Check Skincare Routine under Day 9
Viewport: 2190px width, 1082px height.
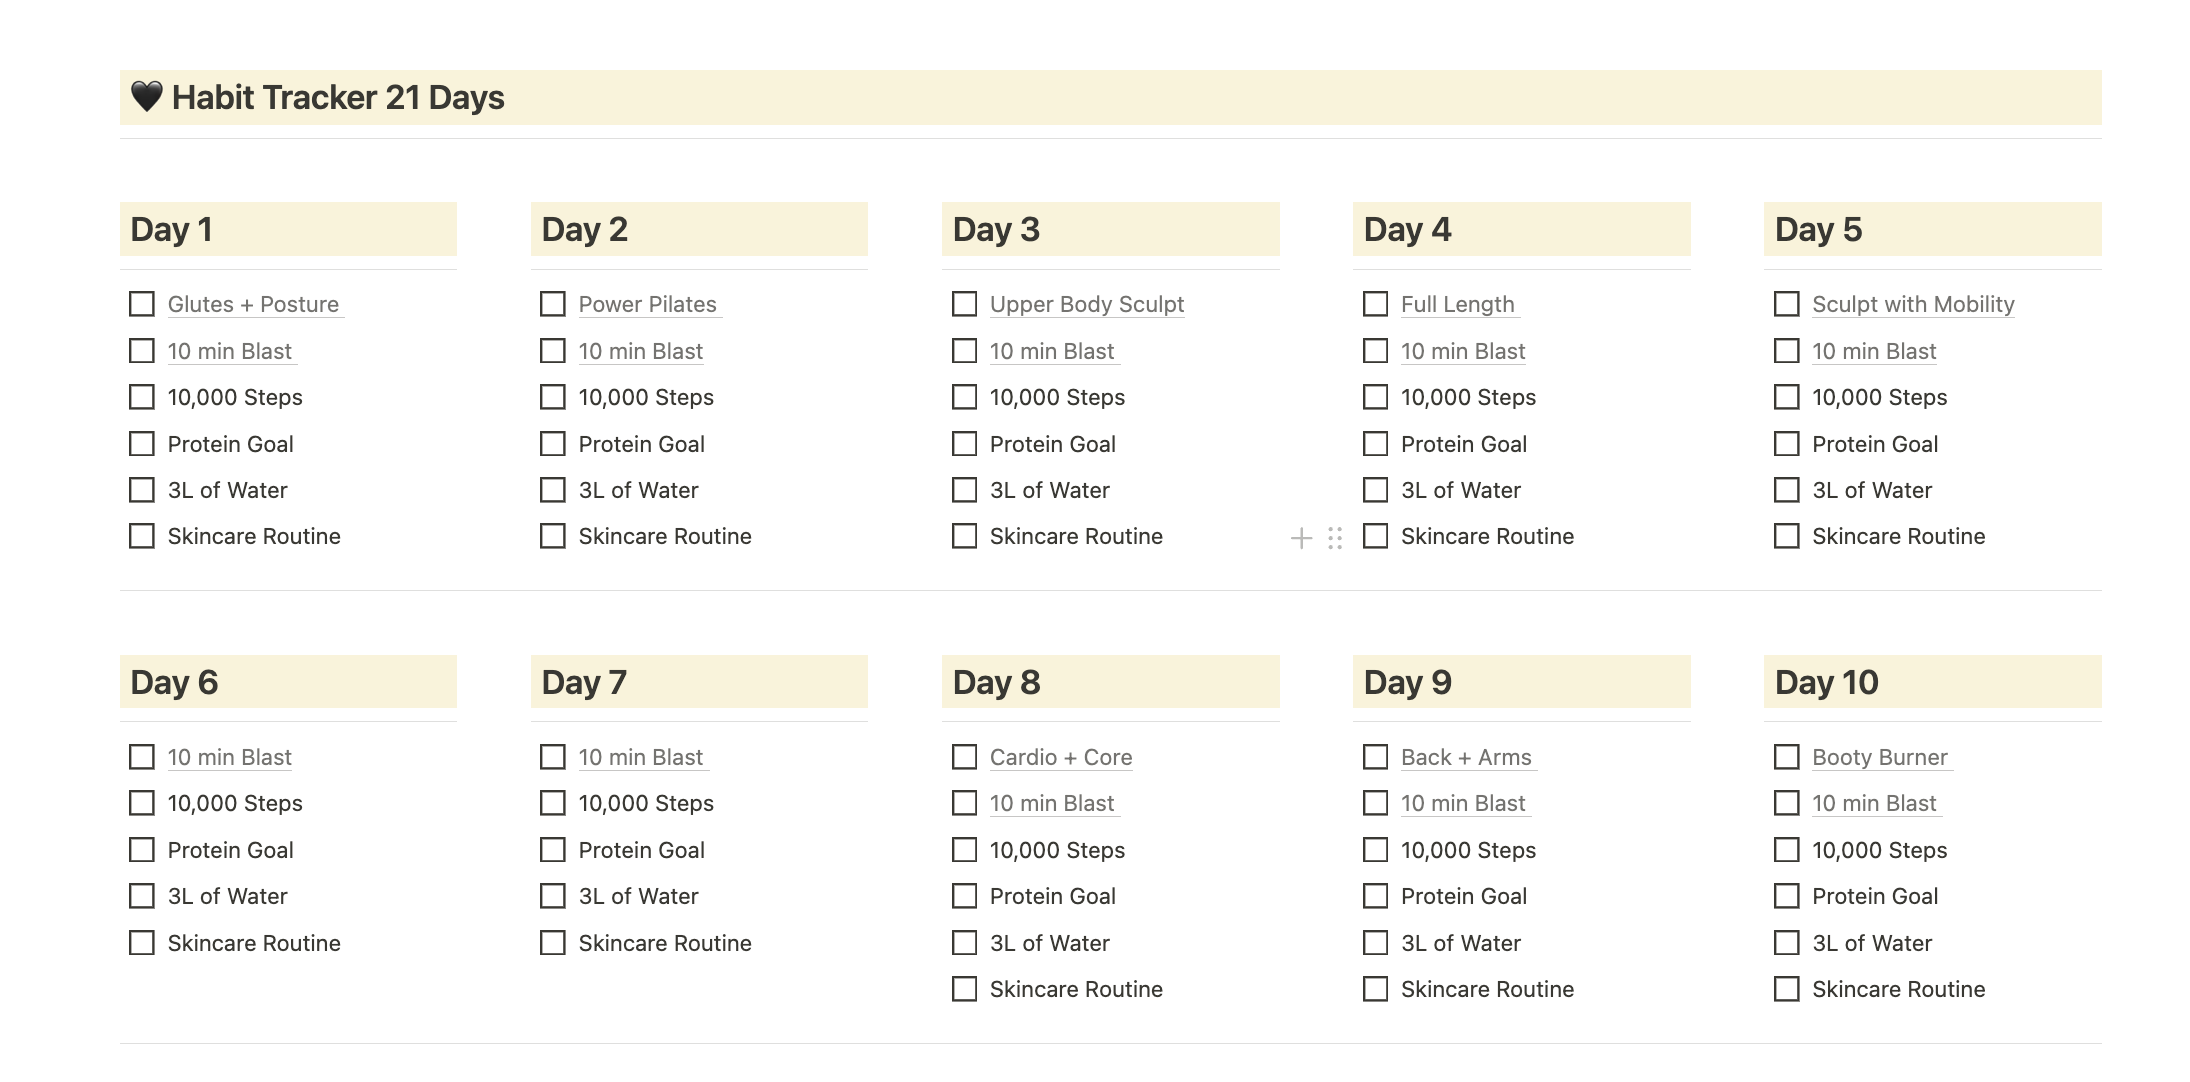tap(1374, 988)
